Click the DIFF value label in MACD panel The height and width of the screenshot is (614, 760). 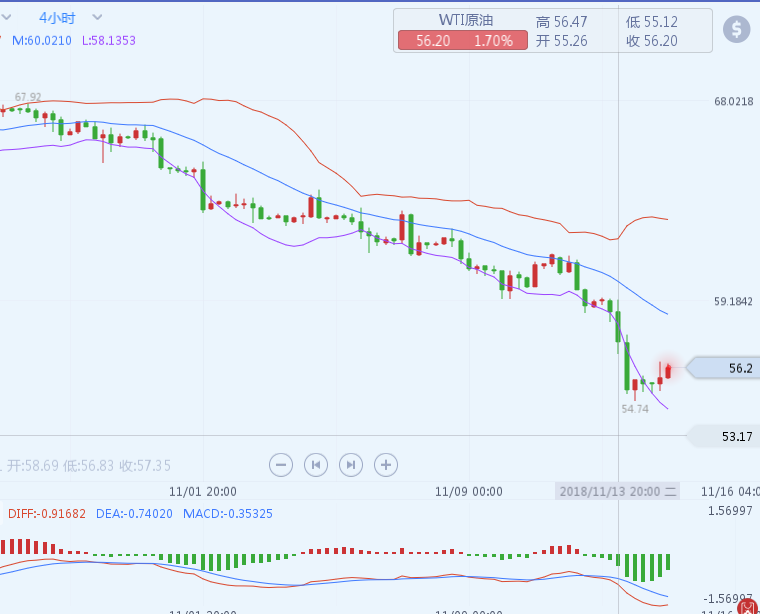[47, 513]
